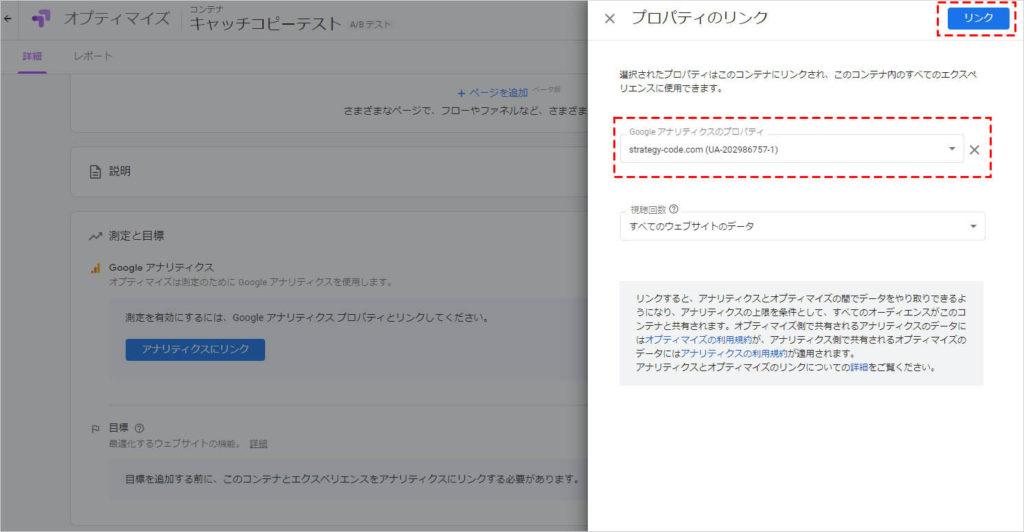The height and width of the screenshot is (532, 1024).
Task: Switch to the 詳細 tab
Action: 32,56
